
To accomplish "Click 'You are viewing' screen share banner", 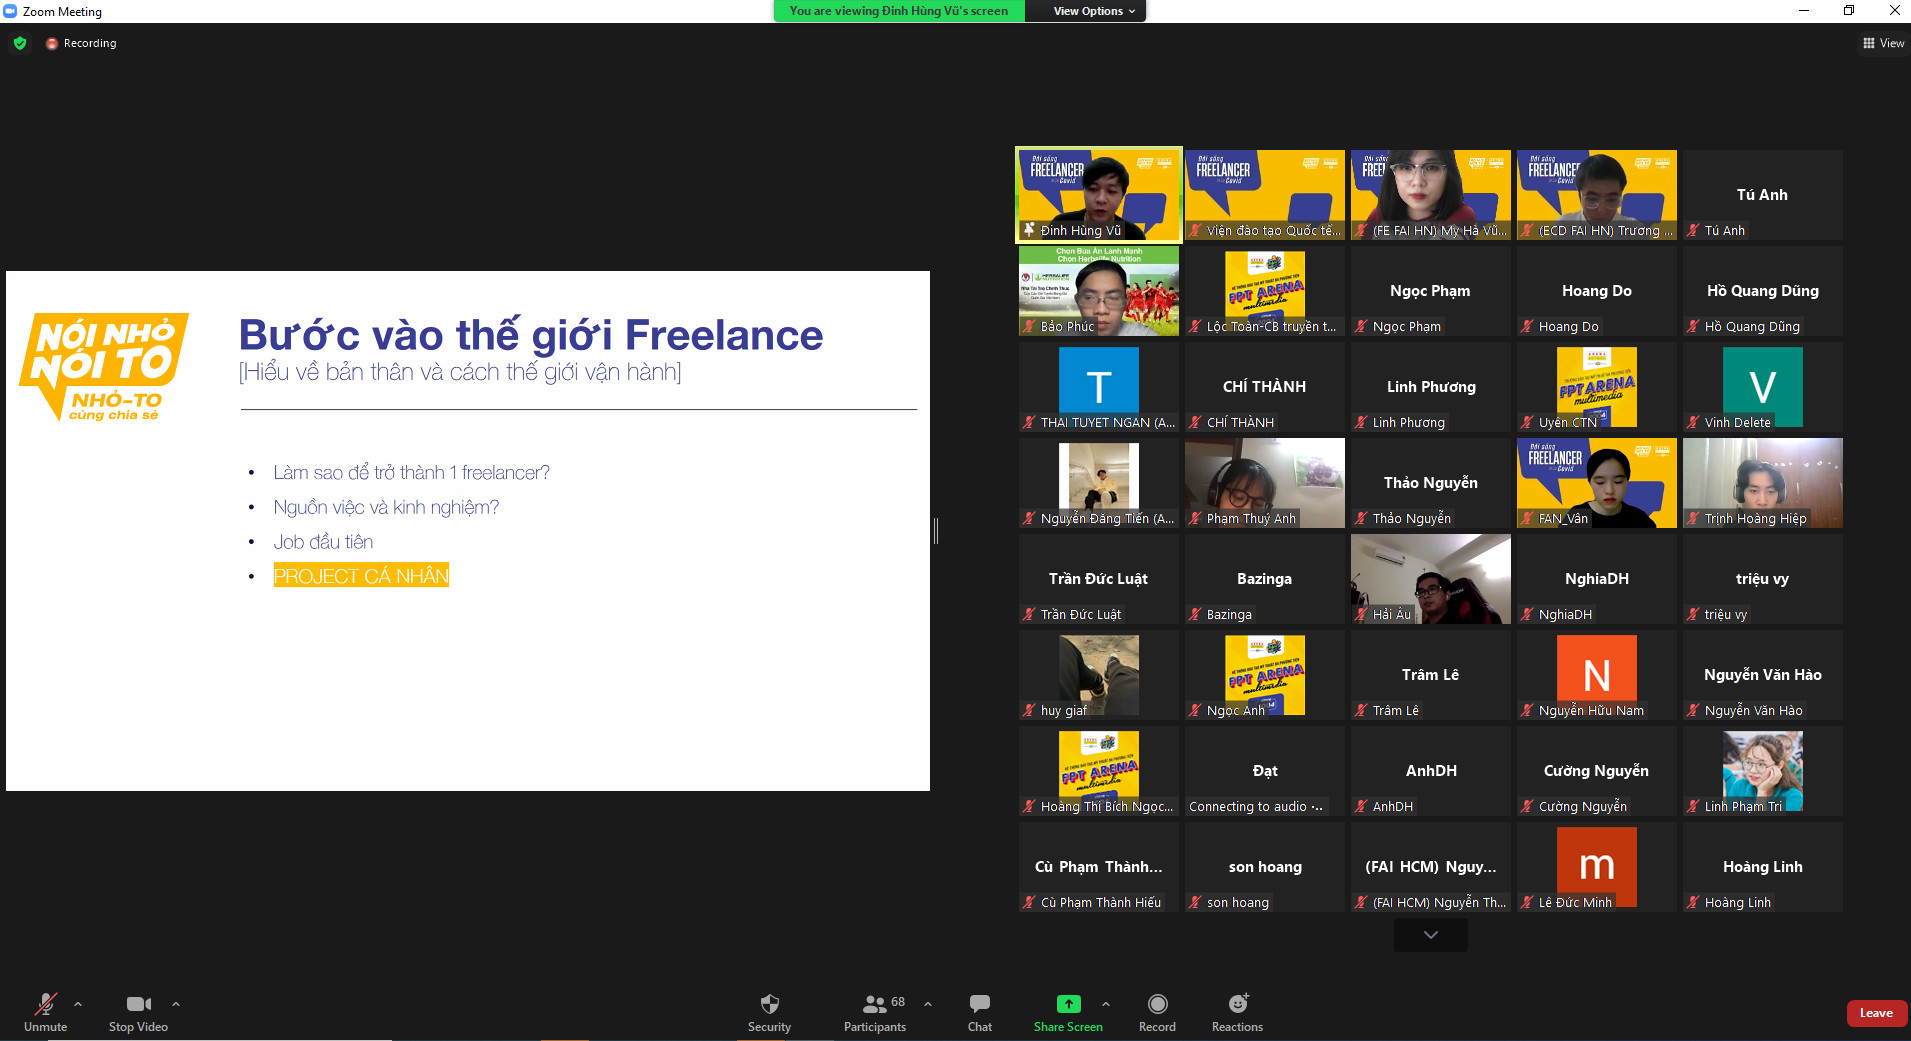I will (899, 11).
